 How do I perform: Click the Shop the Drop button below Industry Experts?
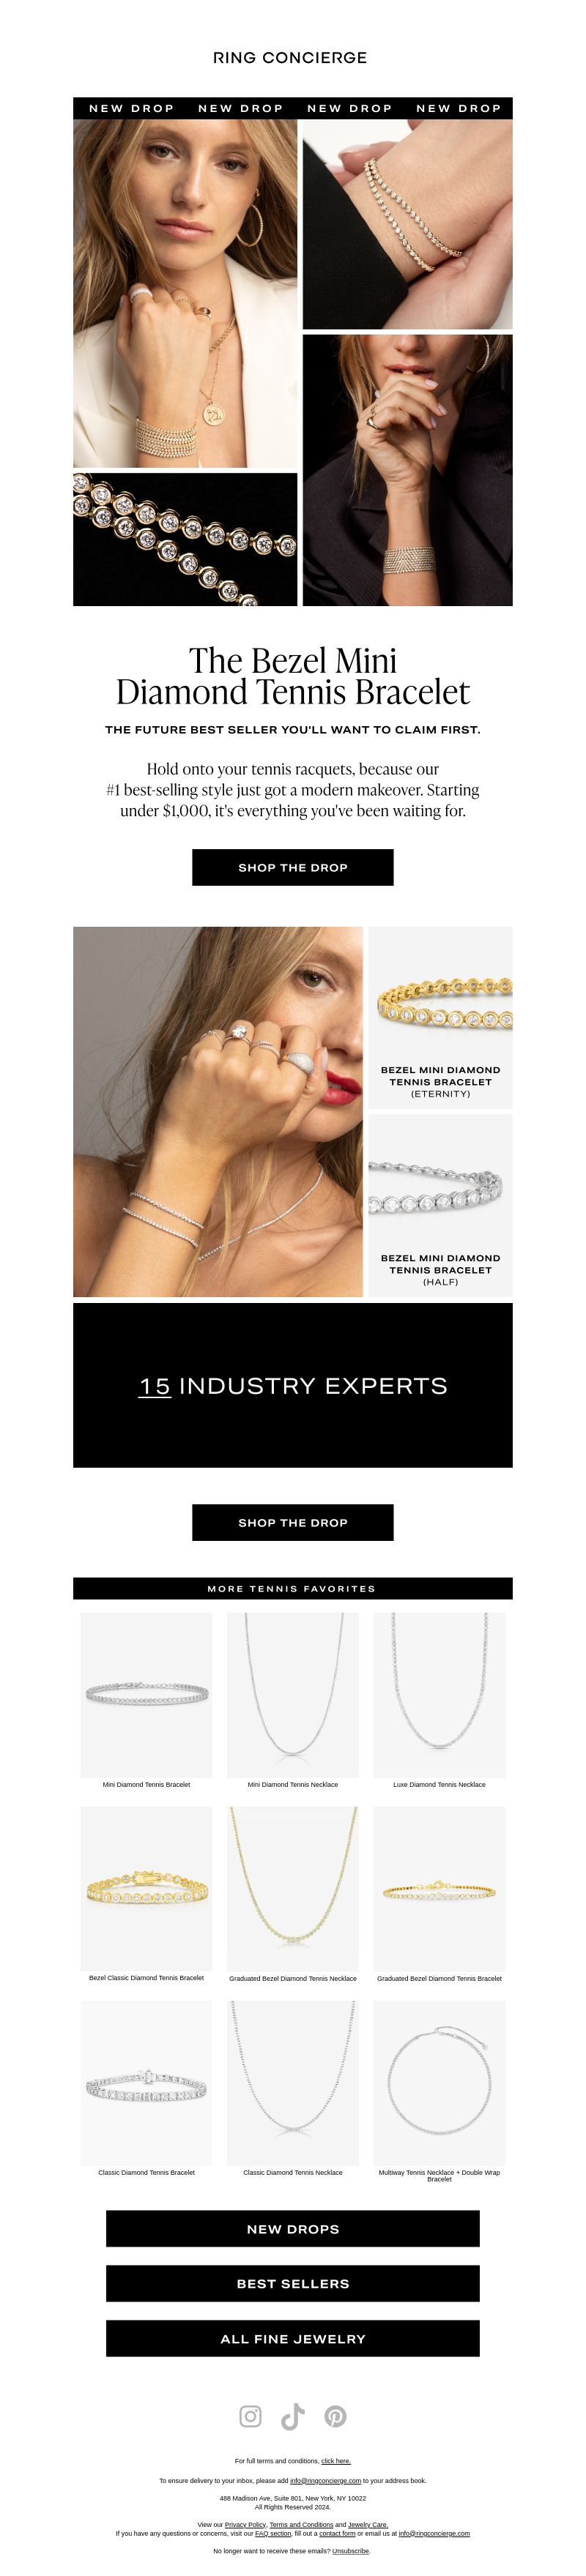click(293, 1522)
